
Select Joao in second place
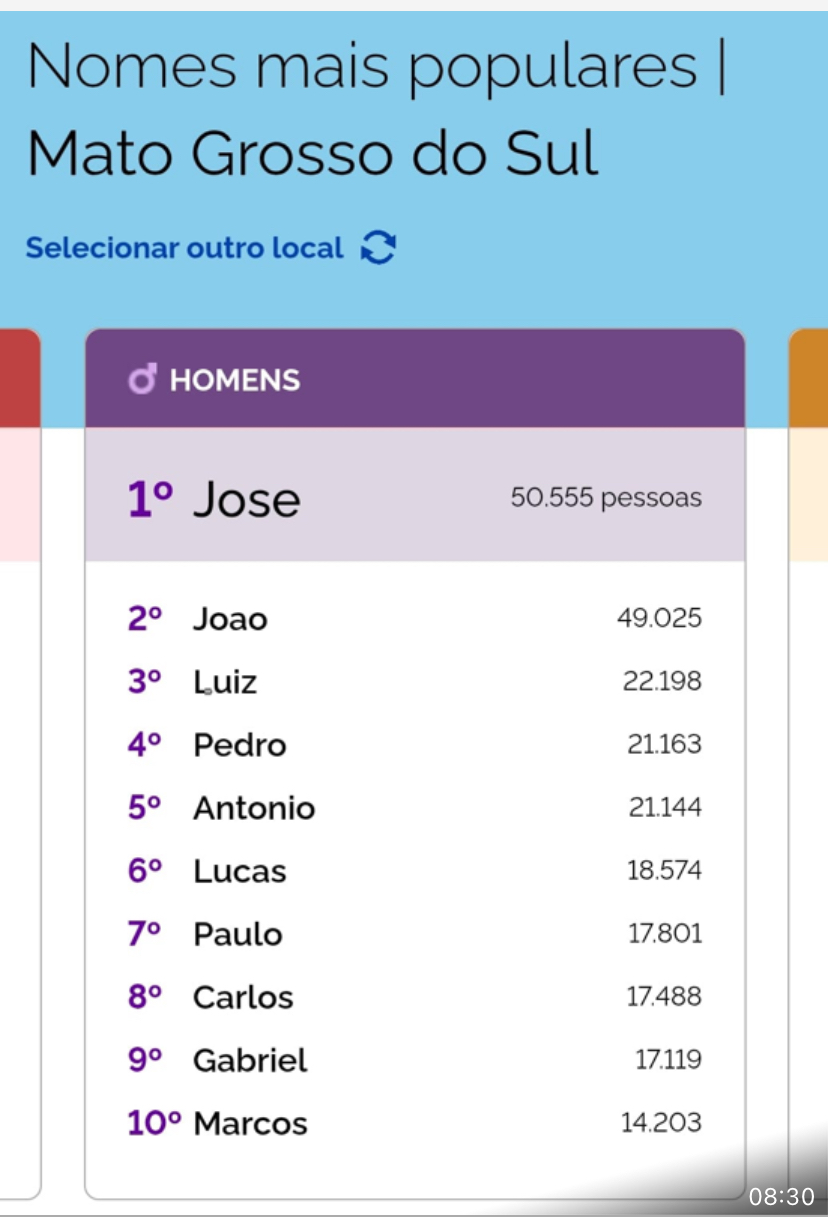pyautogui.click(x=230, y=619)
